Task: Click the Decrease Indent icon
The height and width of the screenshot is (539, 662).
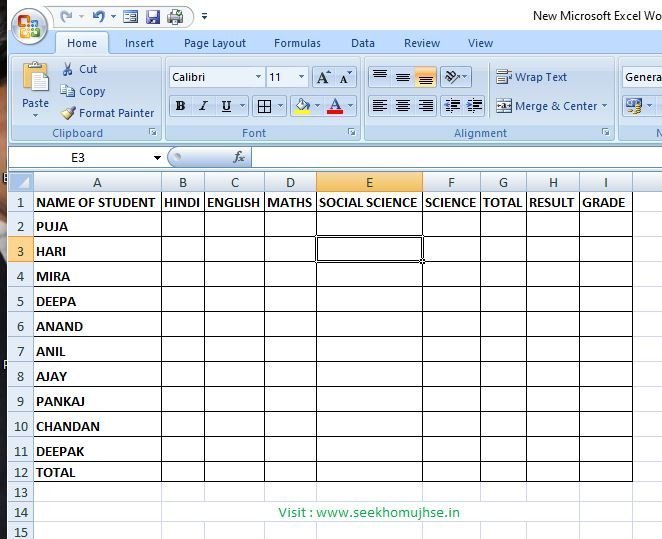Action: (452, 106)
